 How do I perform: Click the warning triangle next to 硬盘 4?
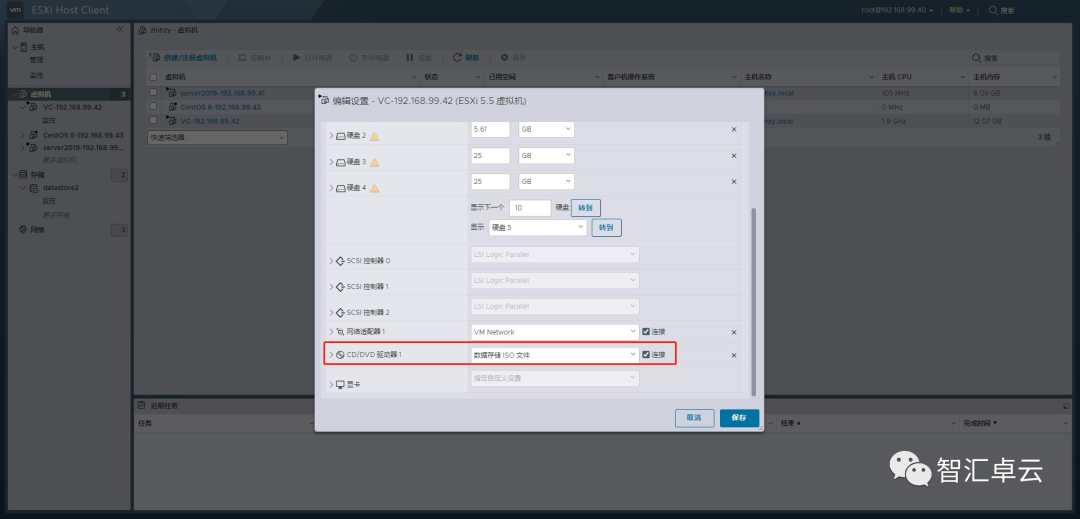[x=374, y=188]
